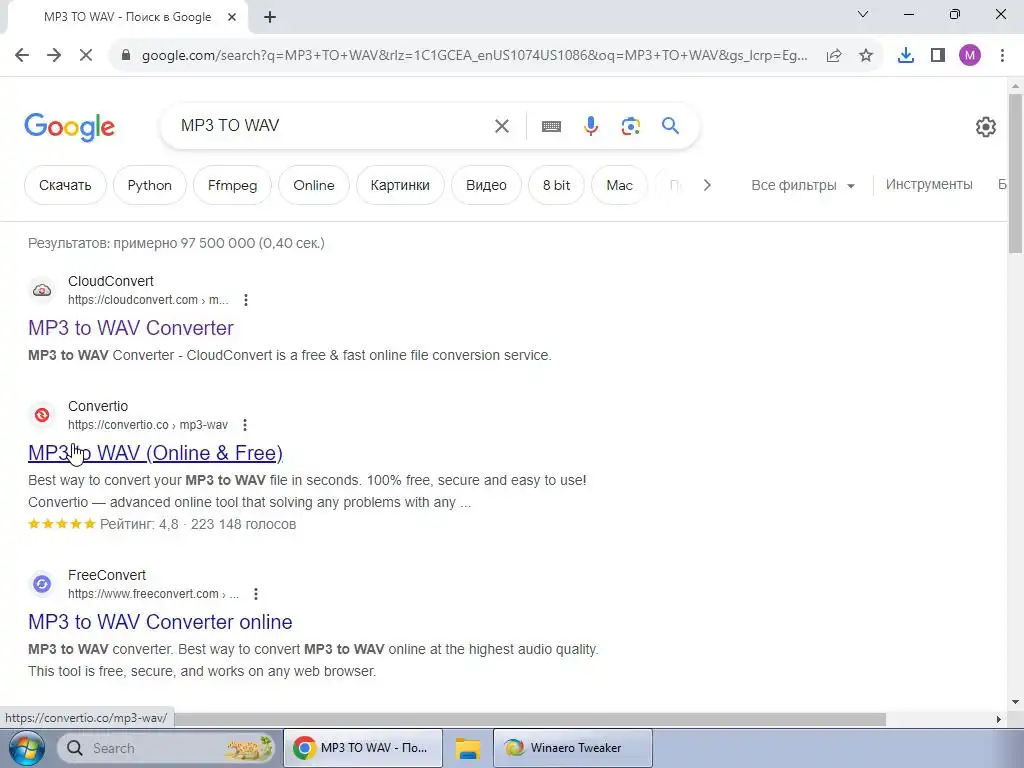Open MP3 to WAV Converter online link

point(160,622)
